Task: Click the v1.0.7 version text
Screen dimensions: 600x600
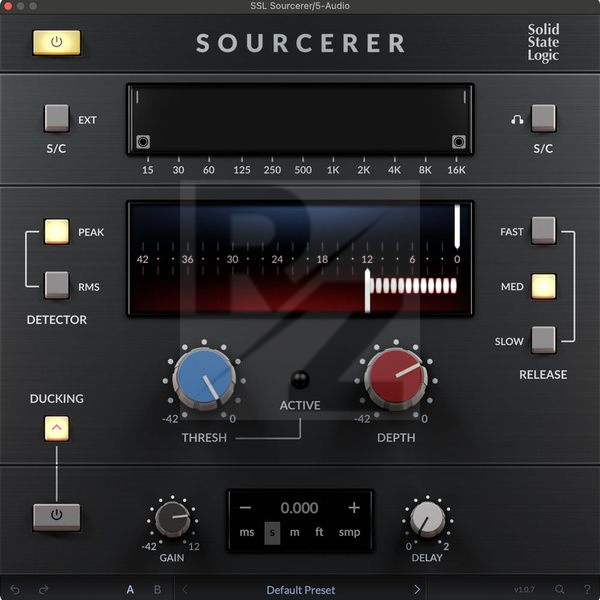Action: coord(524,589)
